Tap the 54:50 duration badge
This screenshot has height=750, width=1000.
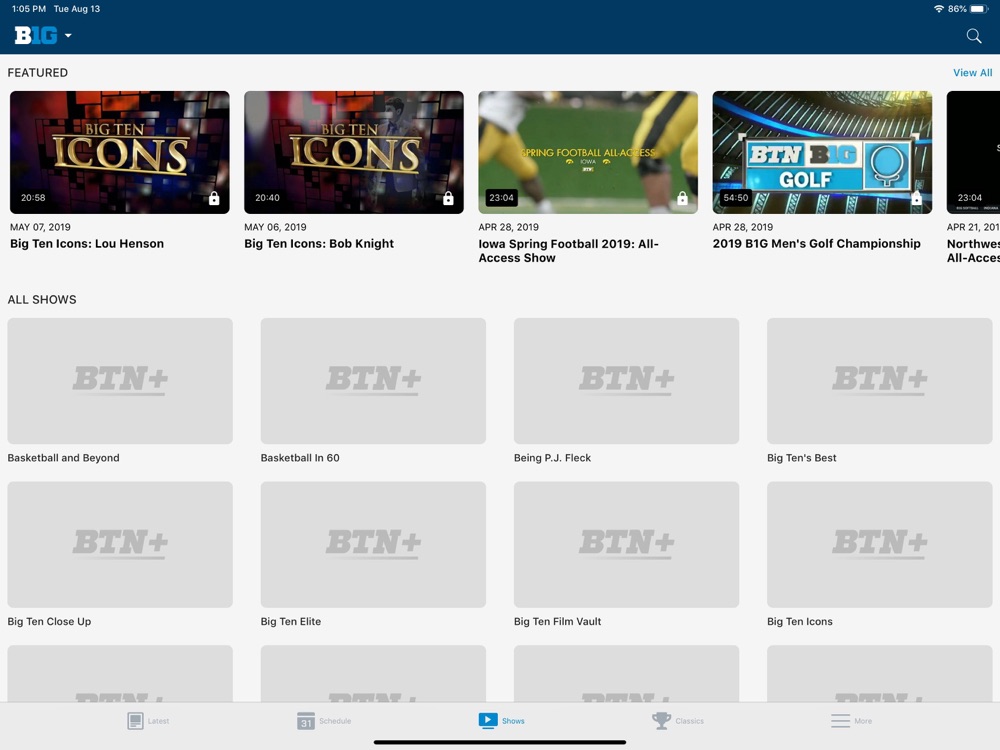[735, 198]
